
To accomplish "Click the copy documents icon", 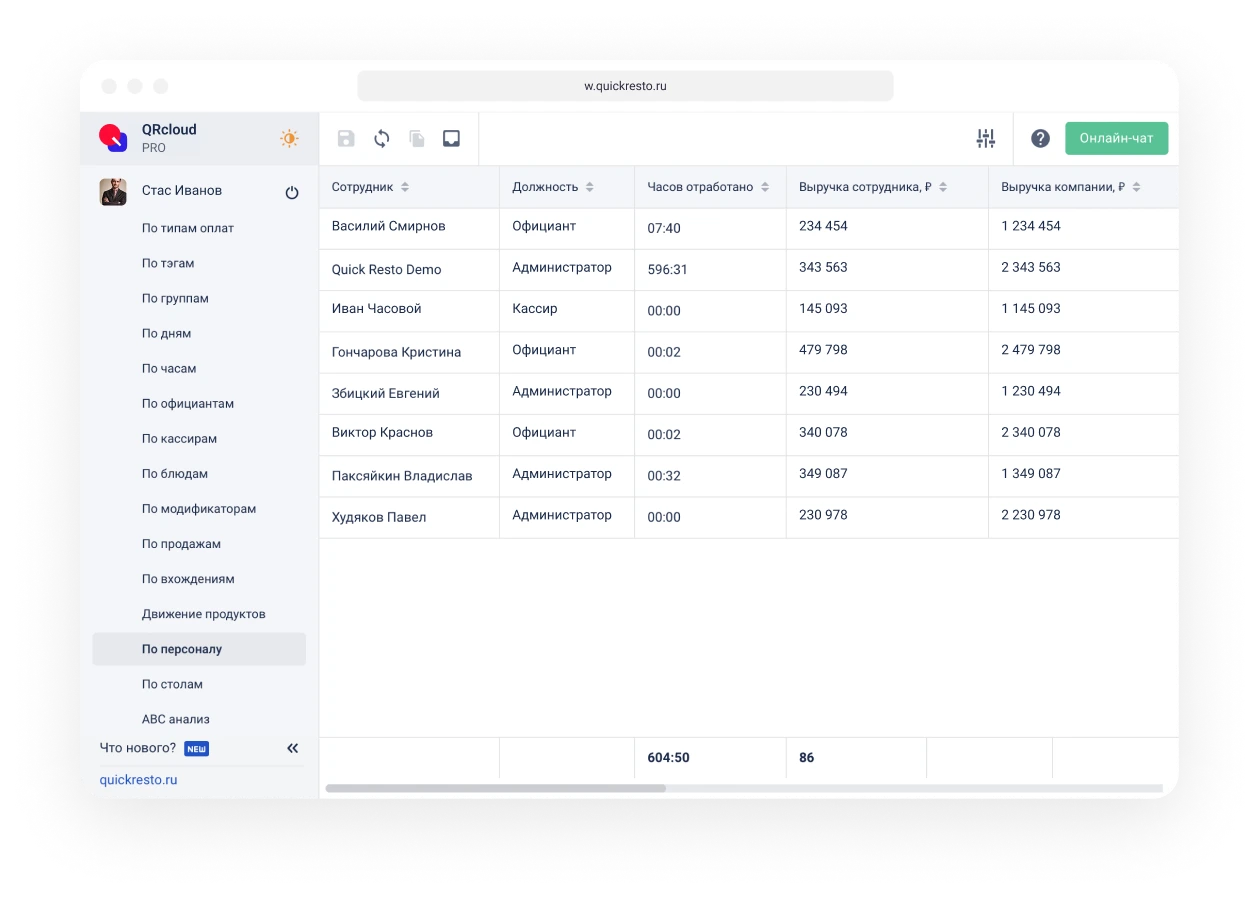I will [x=417, y=139].
